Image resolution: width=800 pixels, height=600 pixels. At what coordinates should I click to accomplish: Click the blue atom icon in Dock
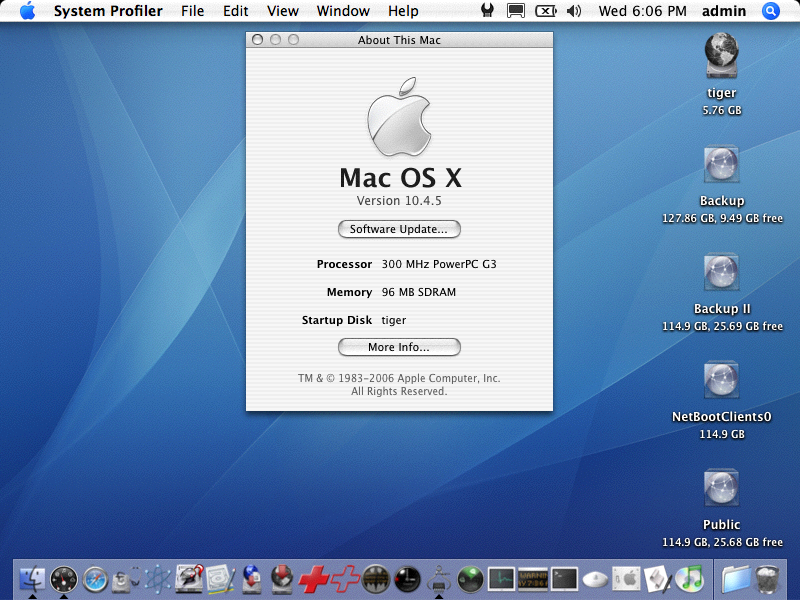tap(158, 580)
